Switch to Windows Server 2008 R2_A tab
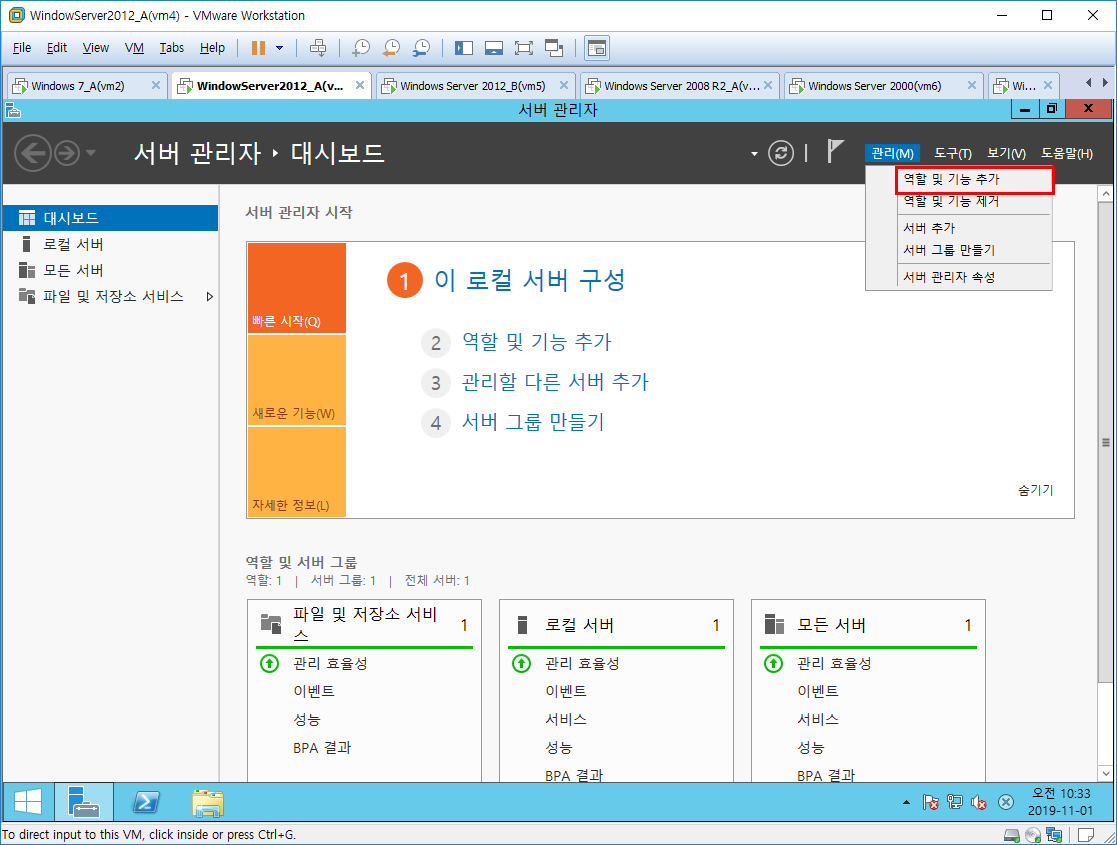 pyautogui.click(x=677, y=85)
